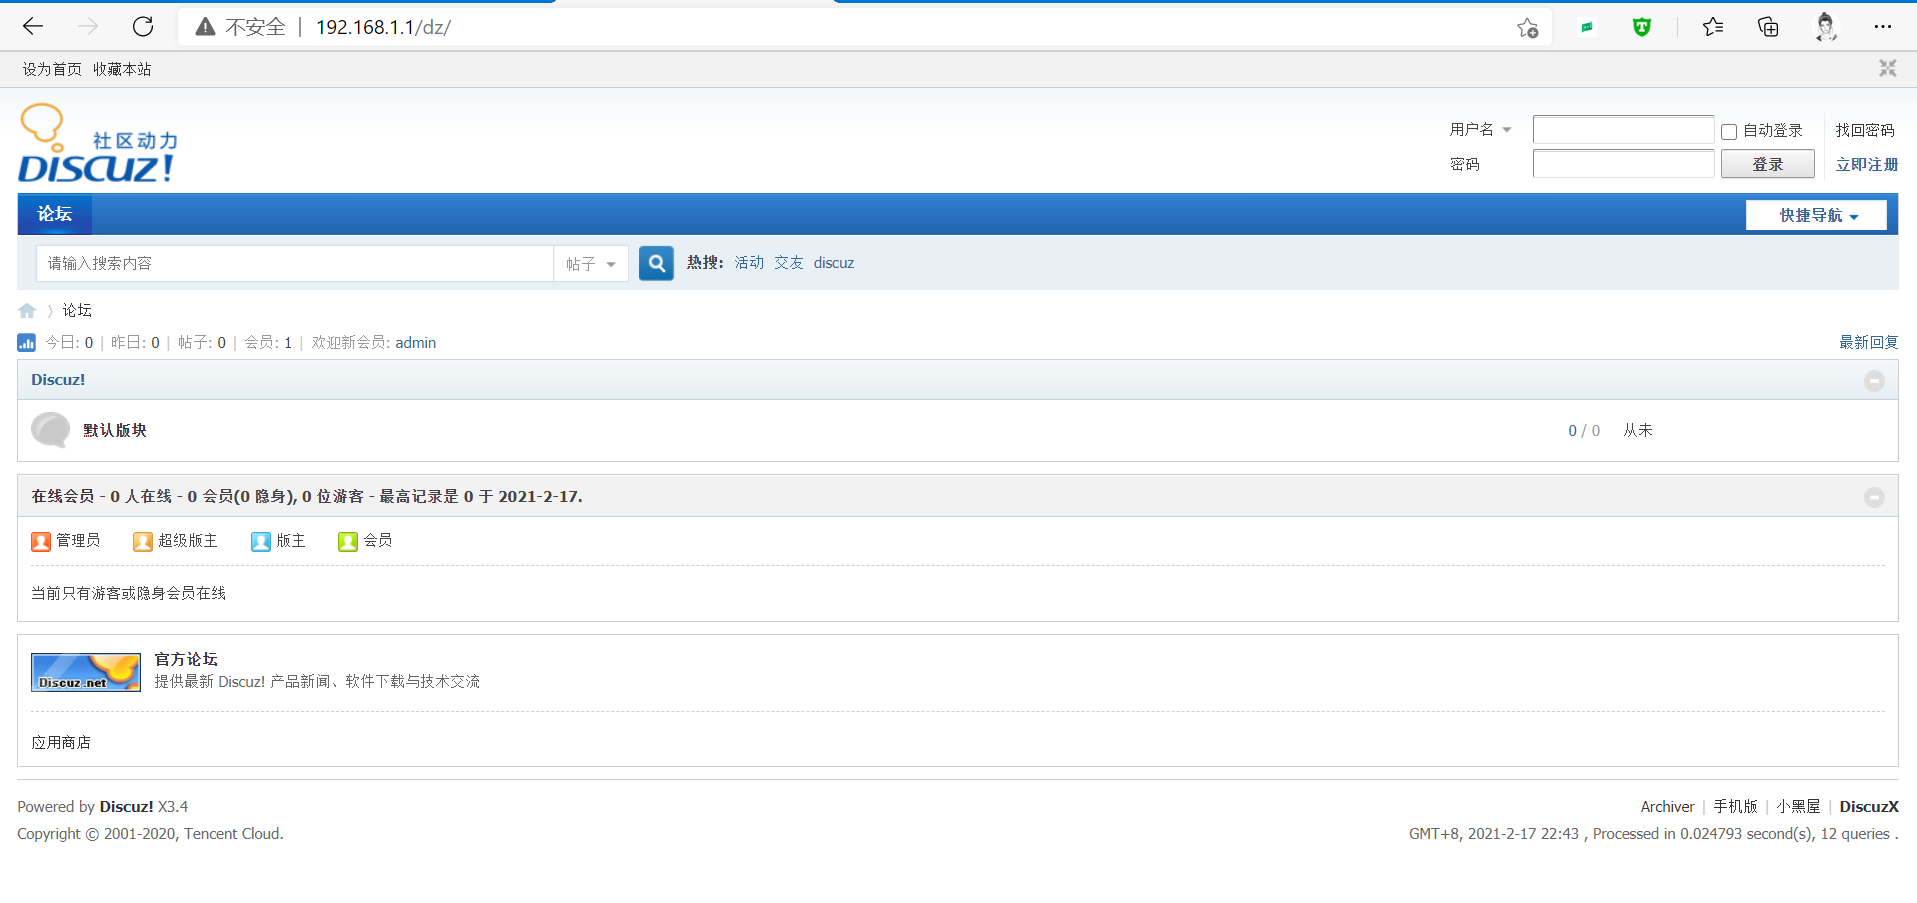1917x903 pixels.
Task: Enable the 自动登录 checkbox
Action: coord(1728,132)
